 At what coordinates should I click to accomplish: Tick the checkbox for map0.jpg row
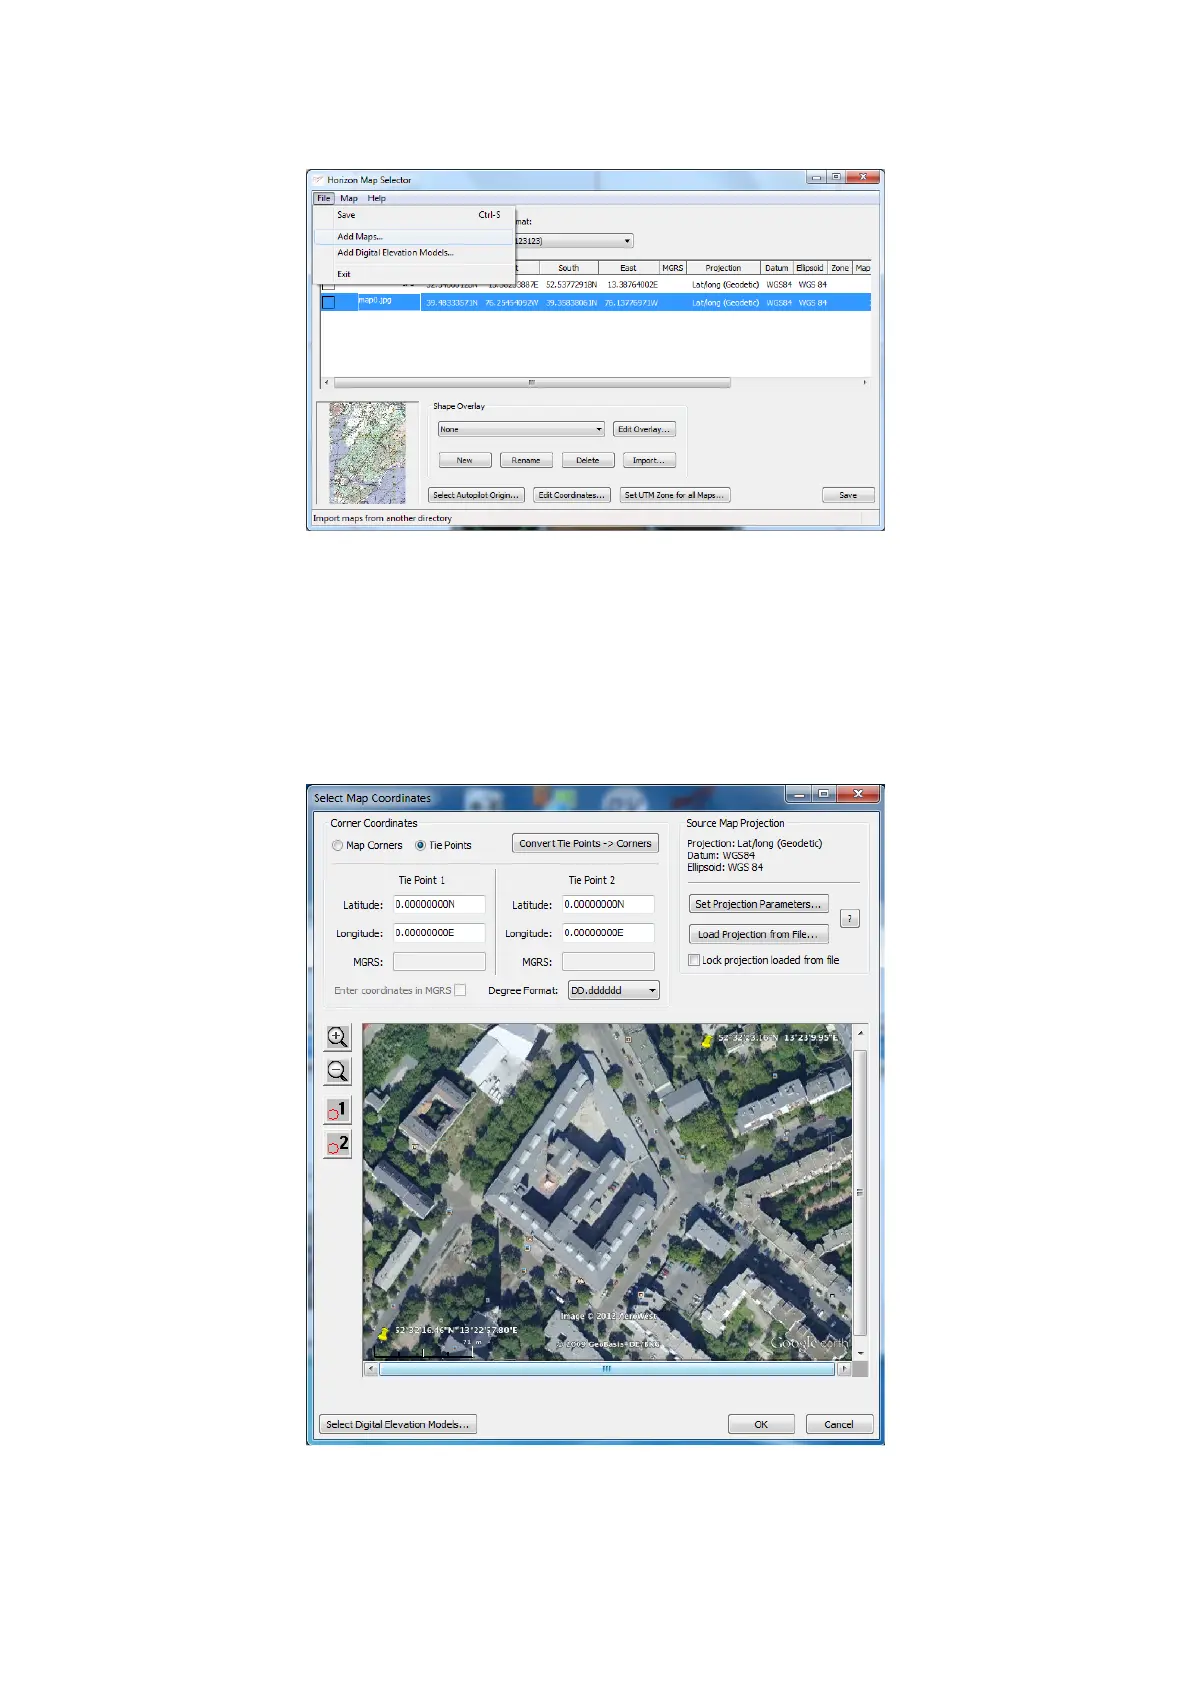pos(328,302)
